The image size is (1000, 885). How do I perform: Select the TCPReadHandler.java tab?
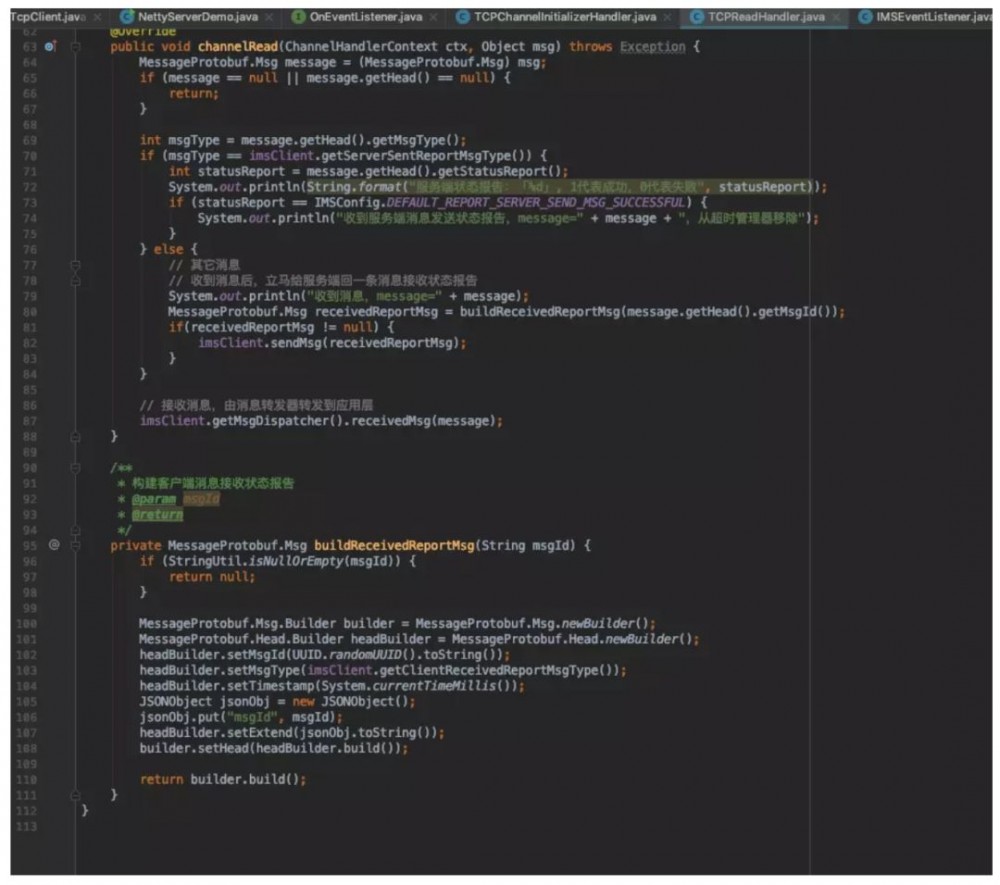coord(766,17)
